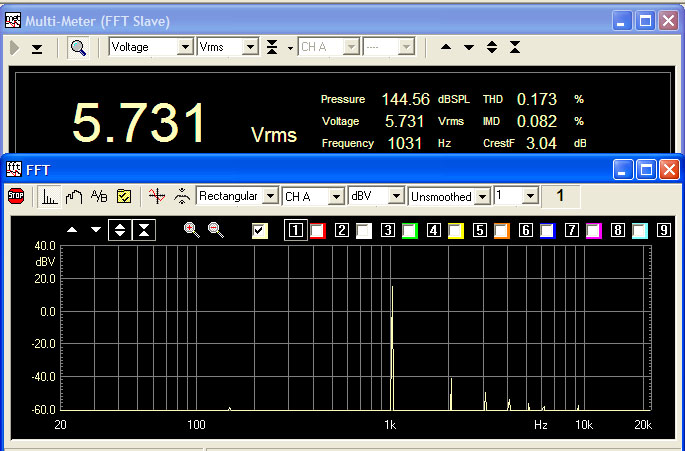
Task: Click the FFT graph up arrow button
Action: pyautogui.click(x=71, y=230)
